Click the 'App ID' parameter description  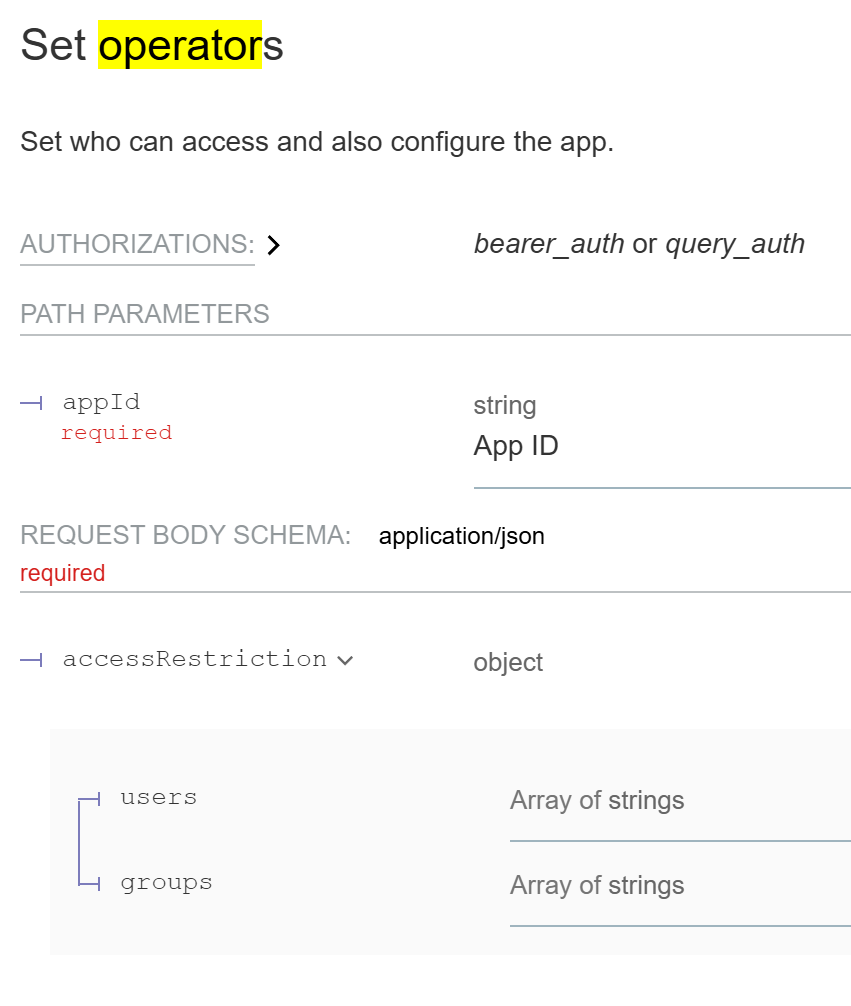(x=516, y=446)
